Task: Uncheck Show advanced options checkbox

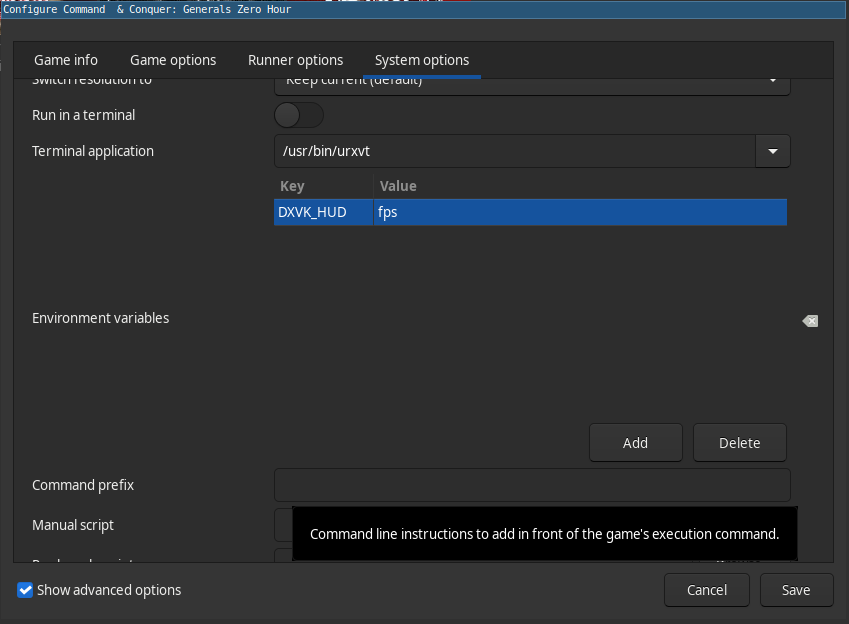Action: pos(26,590)
